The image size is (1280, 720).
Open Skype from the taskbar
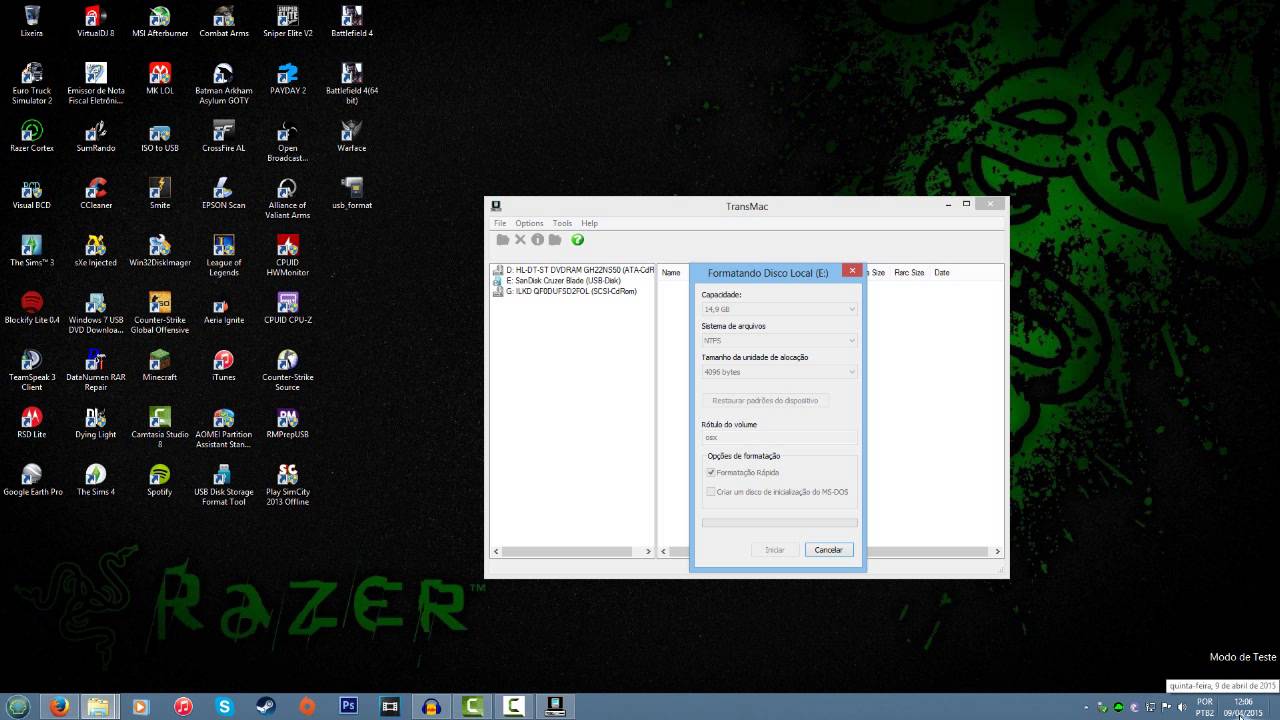(224, 707)
